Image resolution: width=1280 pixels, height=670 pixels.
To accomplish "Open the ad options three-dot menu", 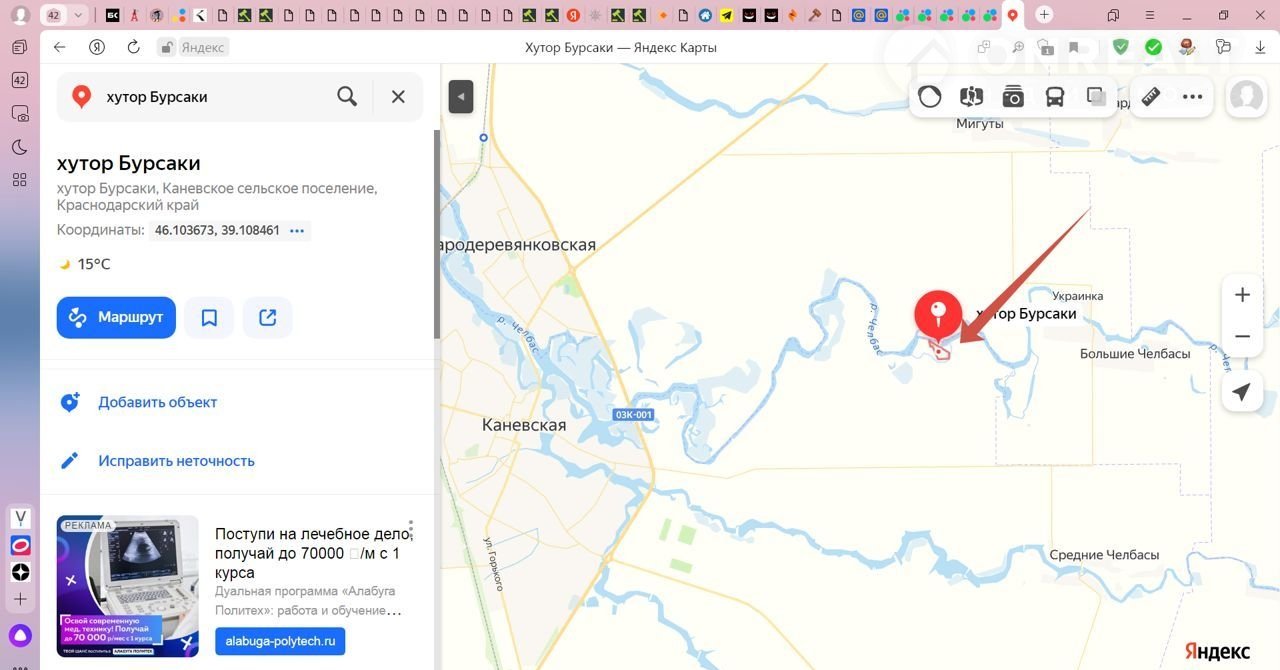I will 411,529.
